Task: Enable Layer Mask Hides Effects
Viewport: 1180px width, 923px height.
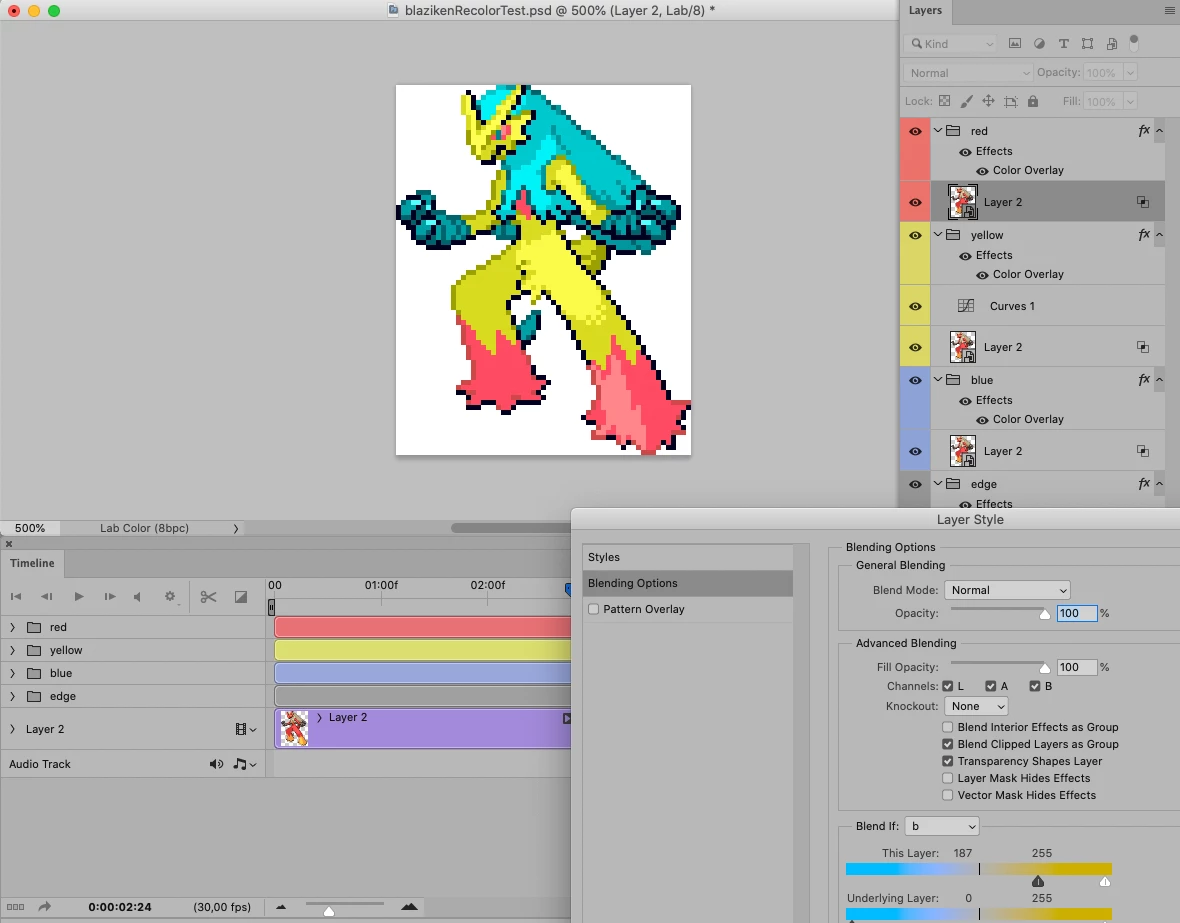Action: pos(947,778)
